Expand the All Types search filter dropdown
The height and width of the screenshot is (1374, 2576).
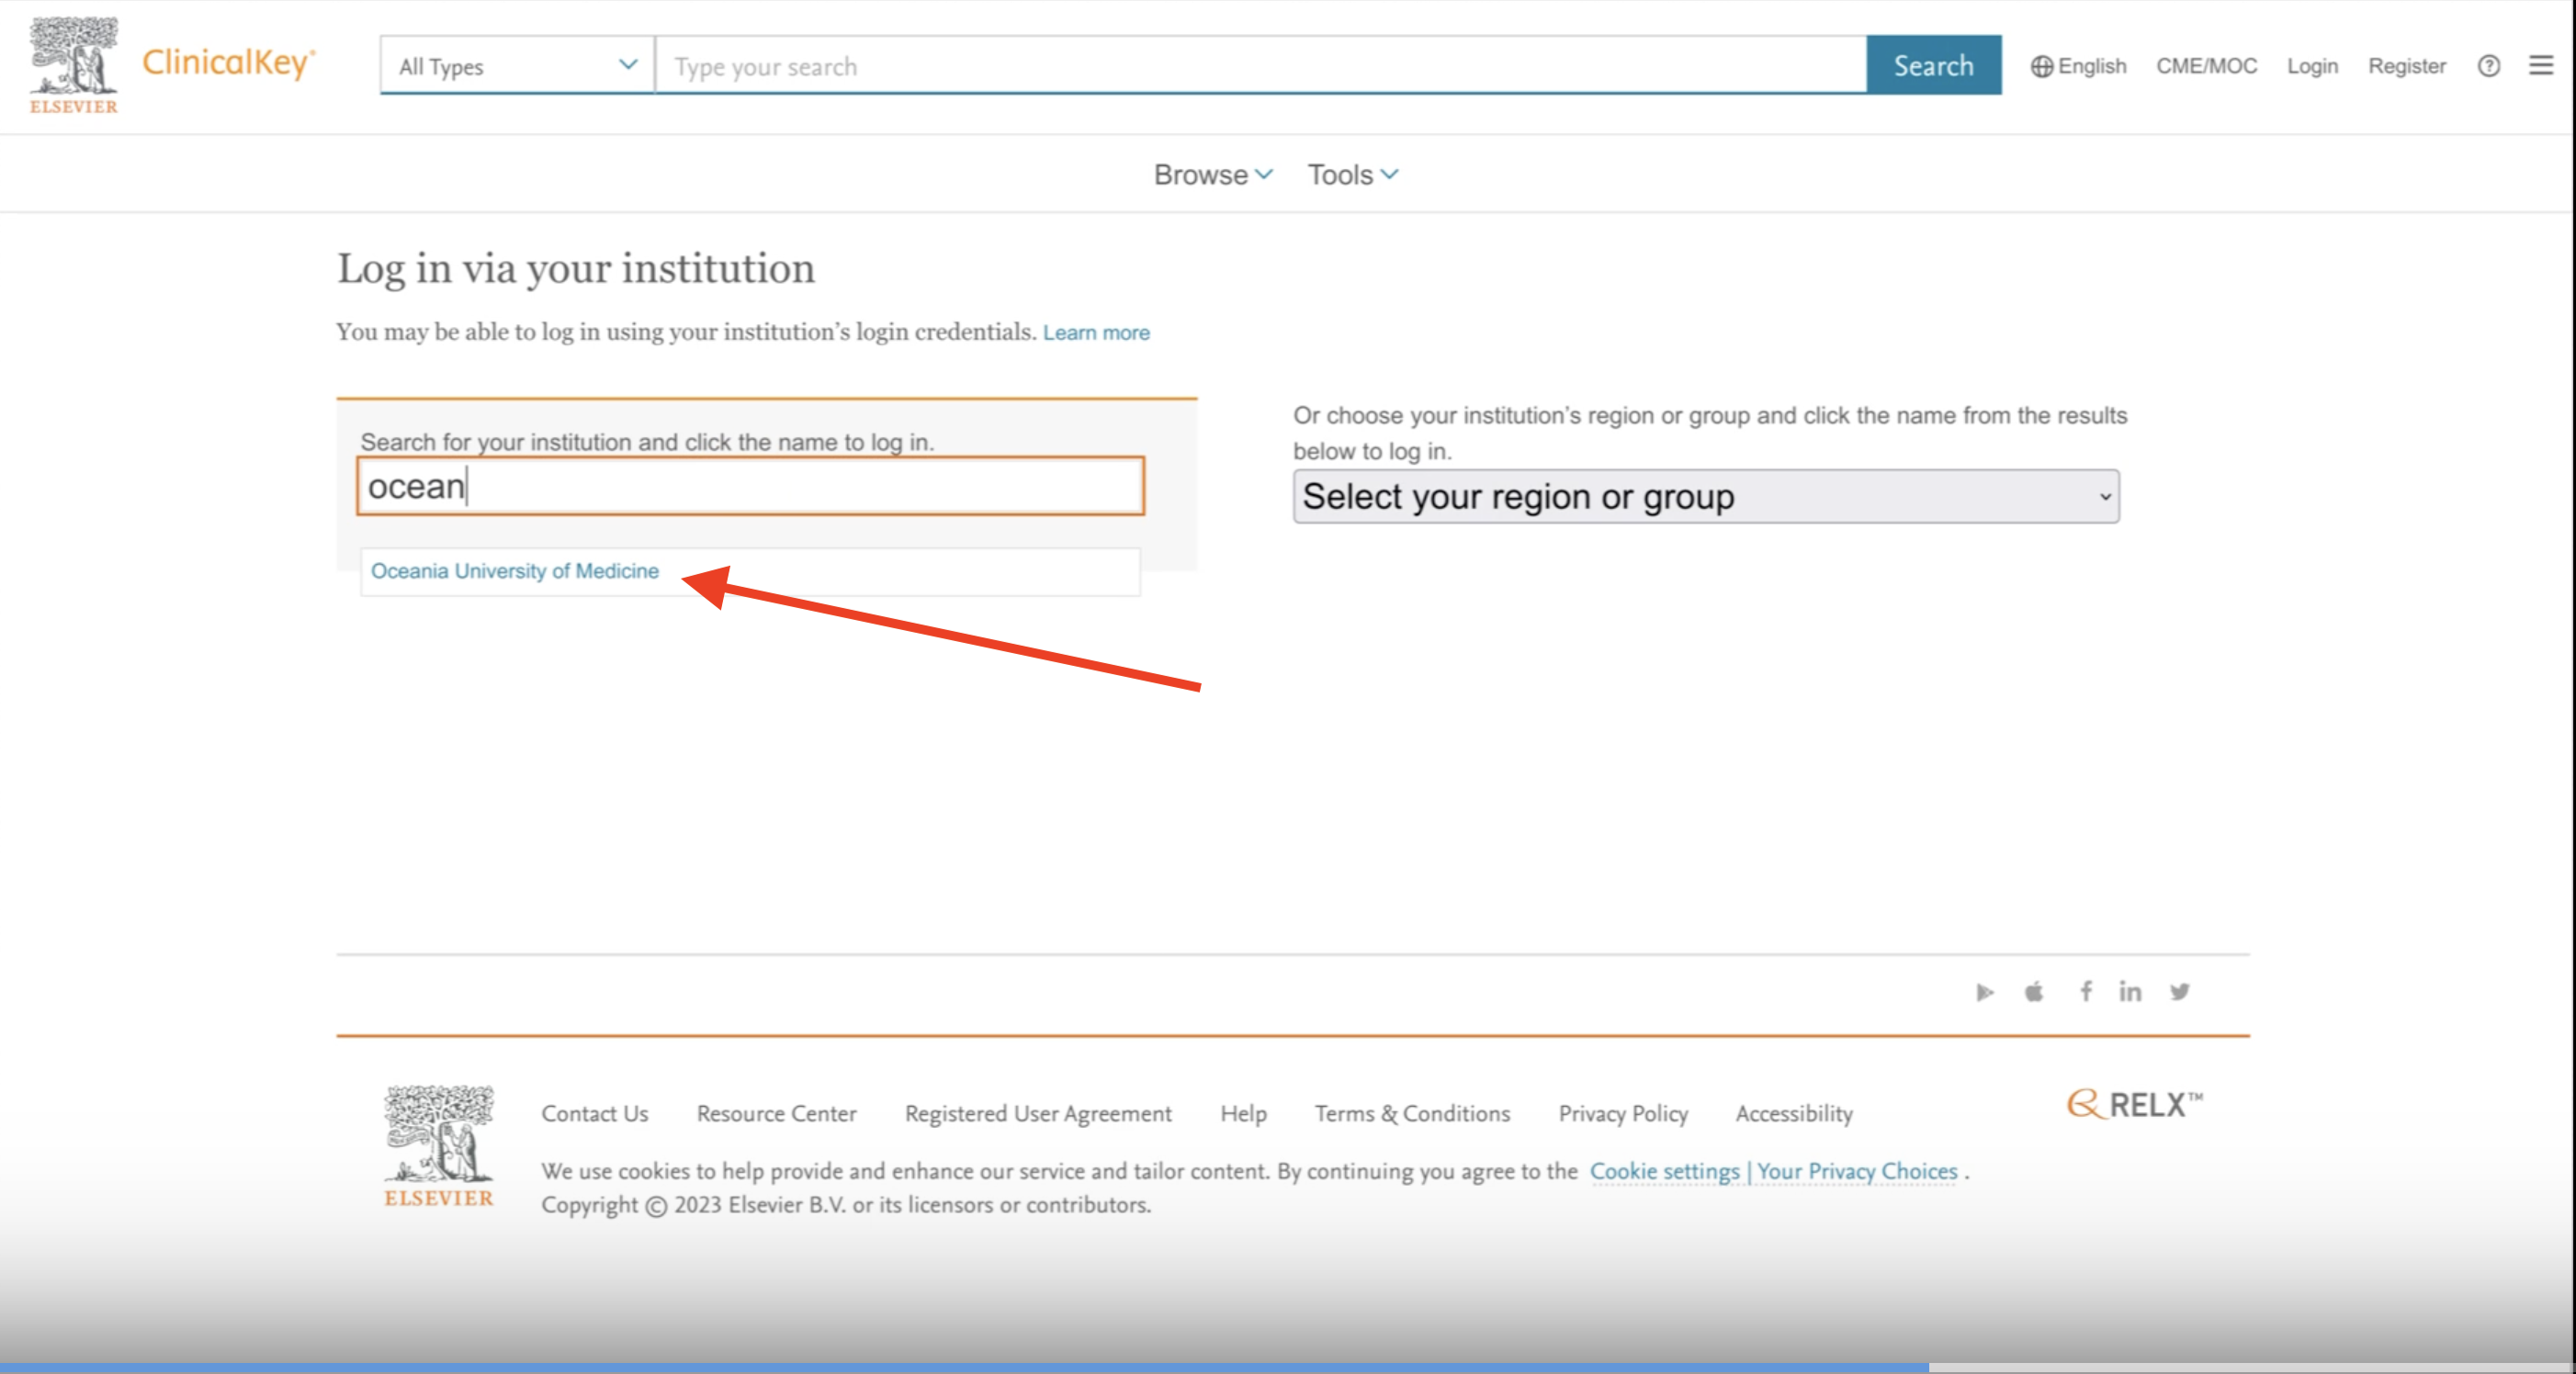click(x=517, y=66)
